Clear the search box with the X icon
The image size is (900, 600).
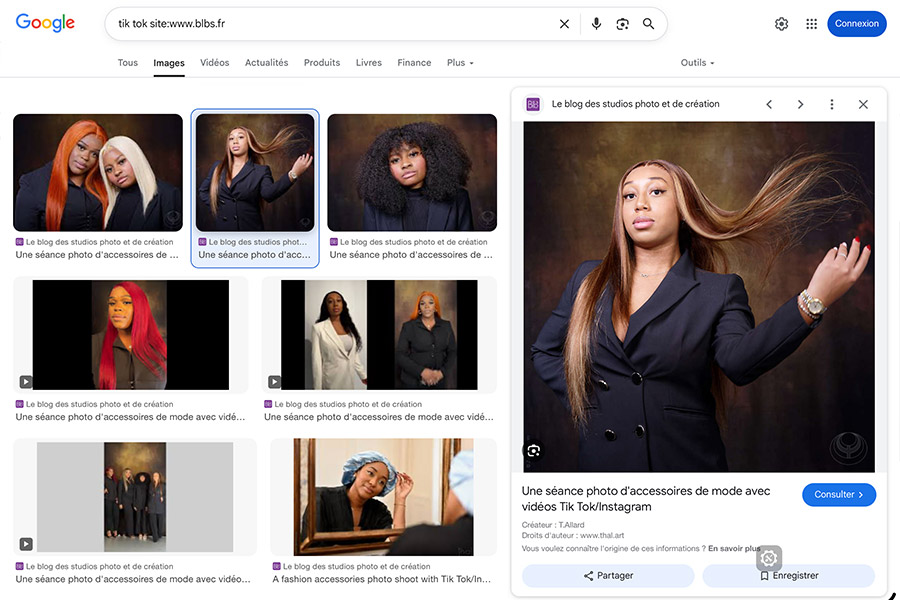(564, 24)
